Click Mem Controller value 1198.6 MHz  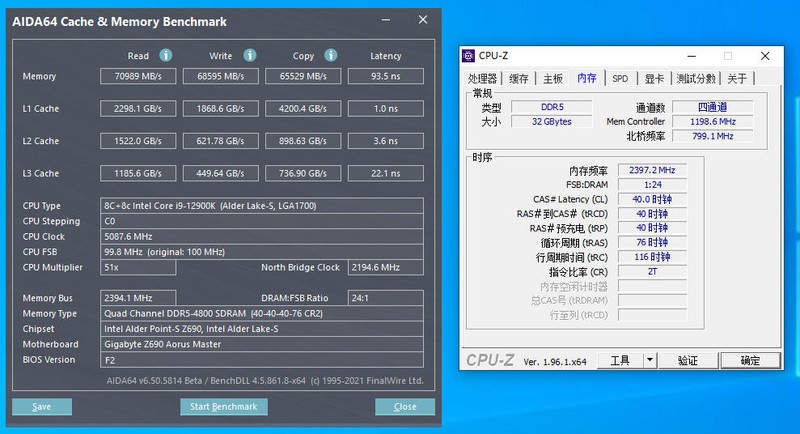click(712, 121)
